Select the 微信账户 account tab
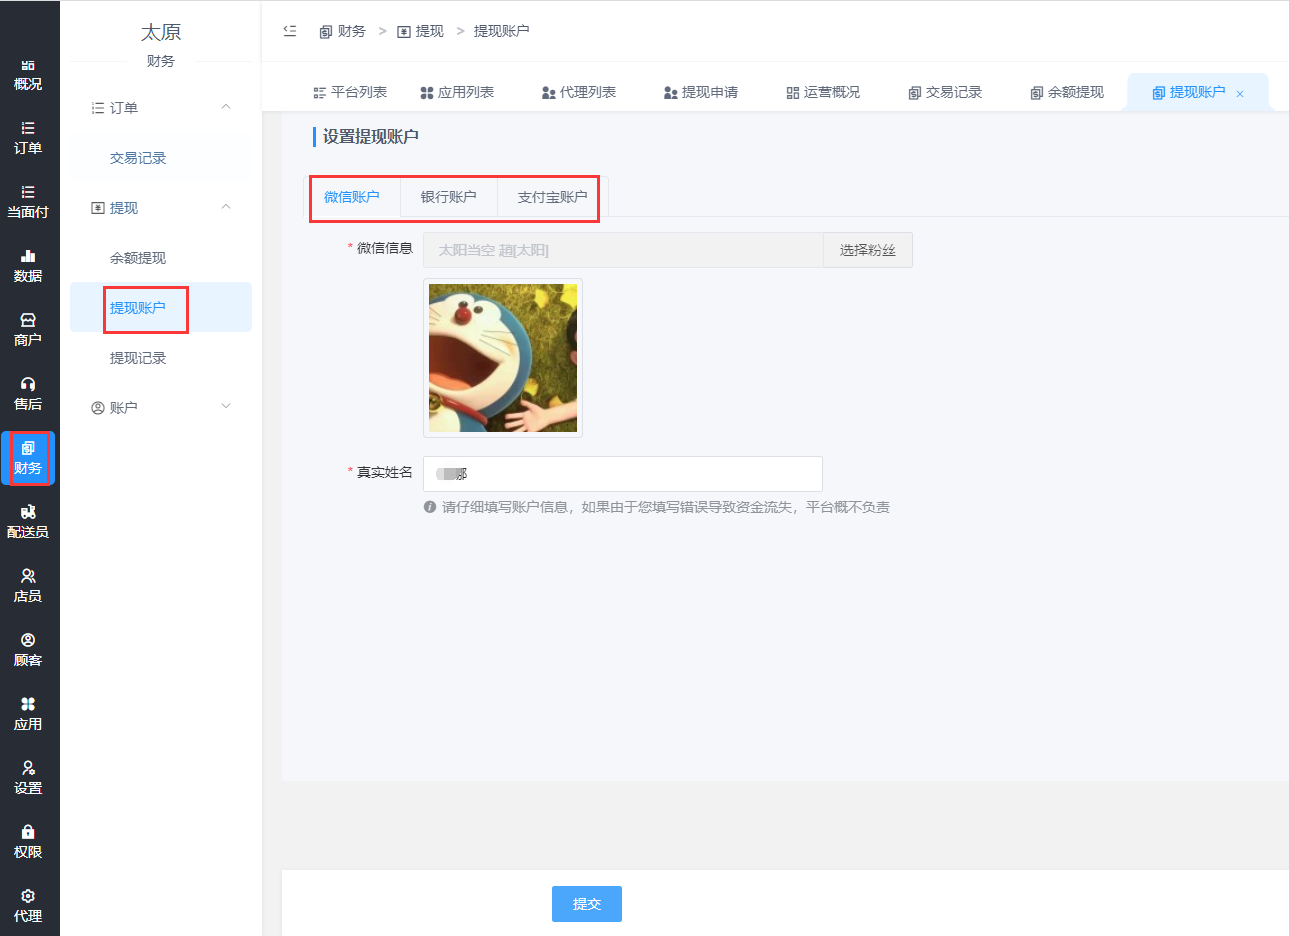This screenshot has height=936, width=1289. pyautogui.click(x=352, y=197)
